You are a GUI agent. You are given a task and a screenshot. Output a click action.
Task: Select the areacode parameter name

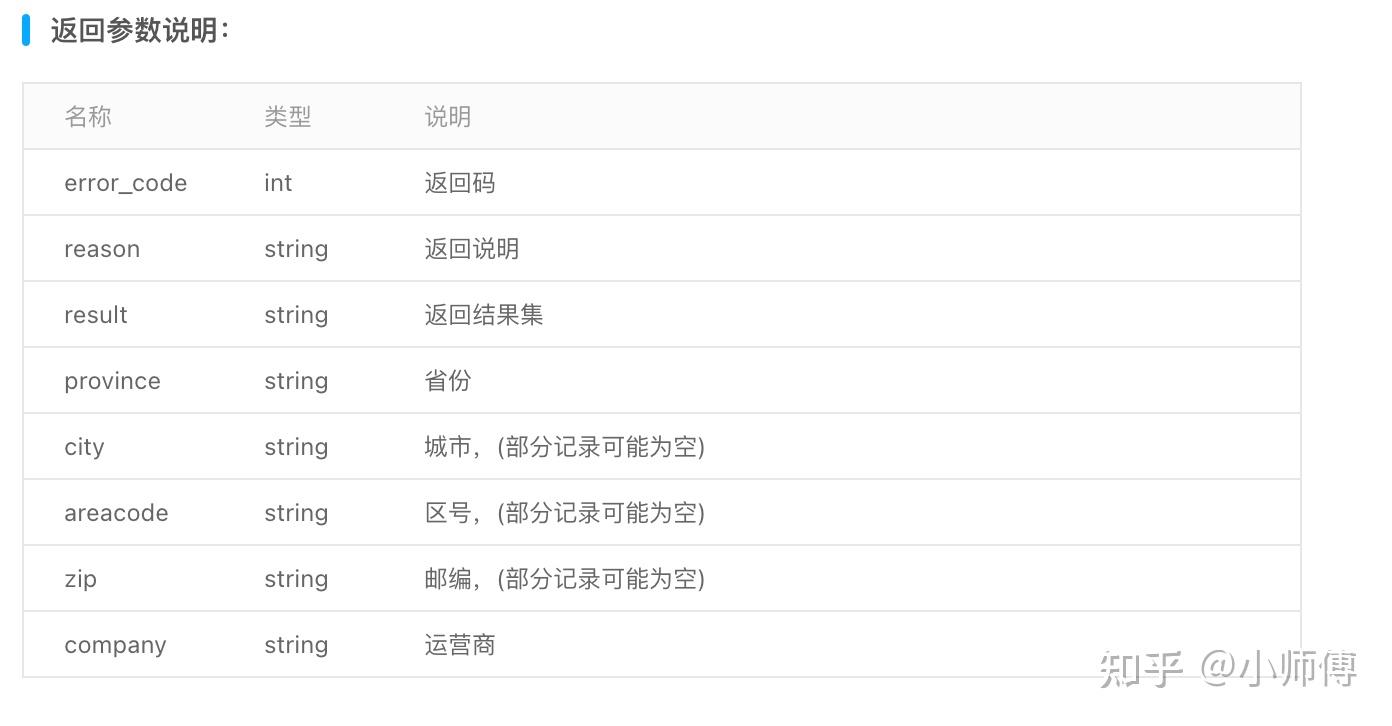coord(116,513)
